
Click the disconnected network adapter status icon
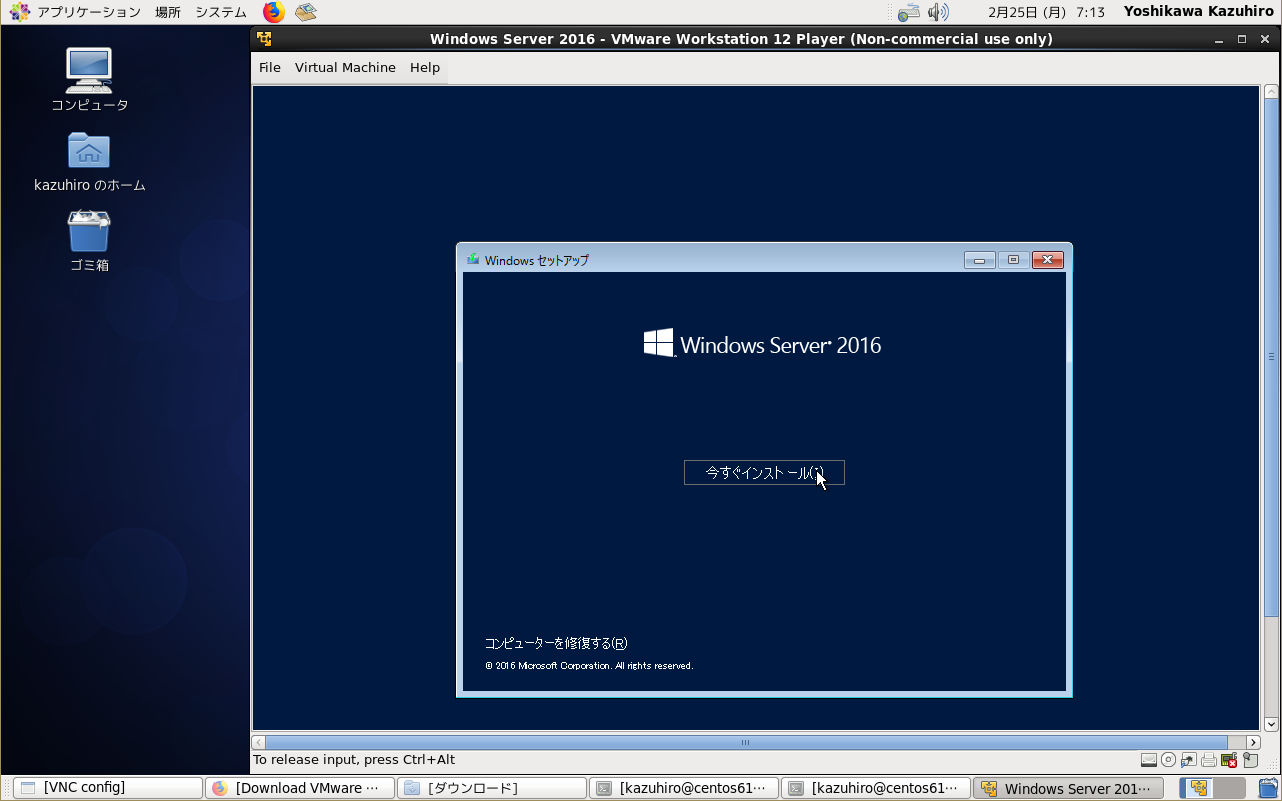coord(1229,760)
